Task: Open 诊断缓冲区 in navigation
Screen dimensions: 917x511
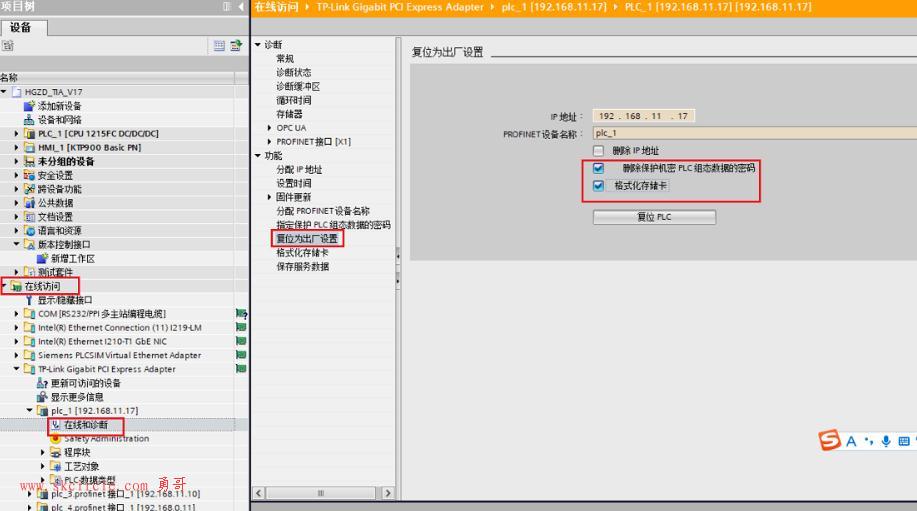Action: pyautogui.click(x=298, y=86)
